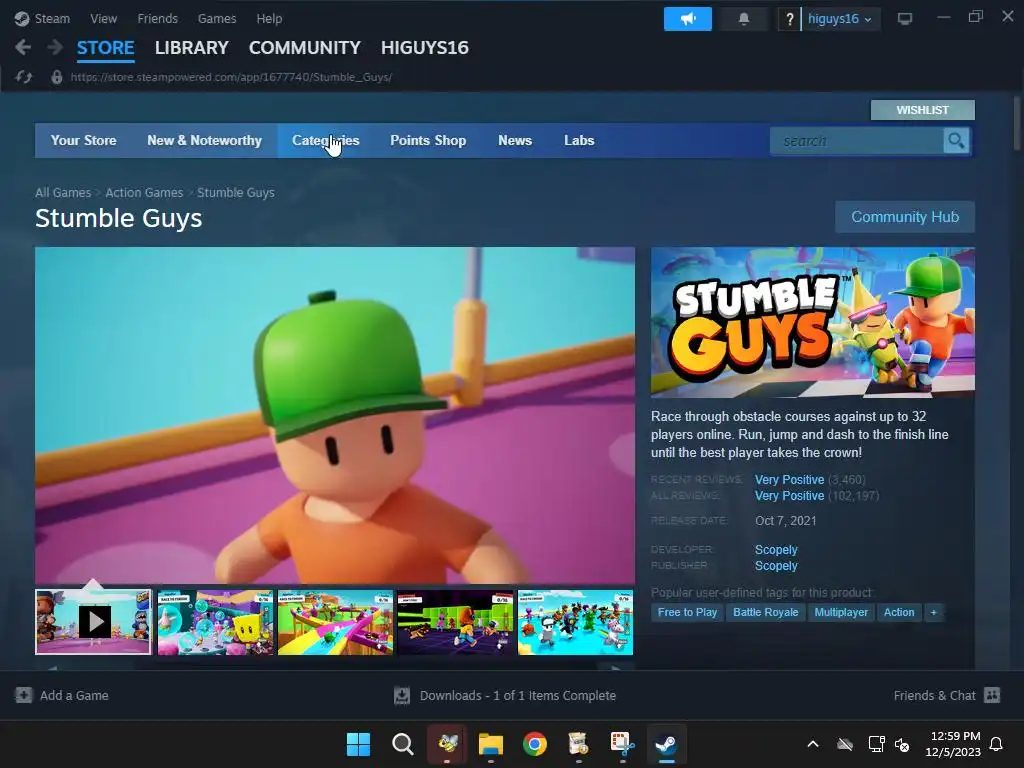Switch to the COMMUNITY tab
The width and height of the screenshot is (1024, 768).
(304, 48)
